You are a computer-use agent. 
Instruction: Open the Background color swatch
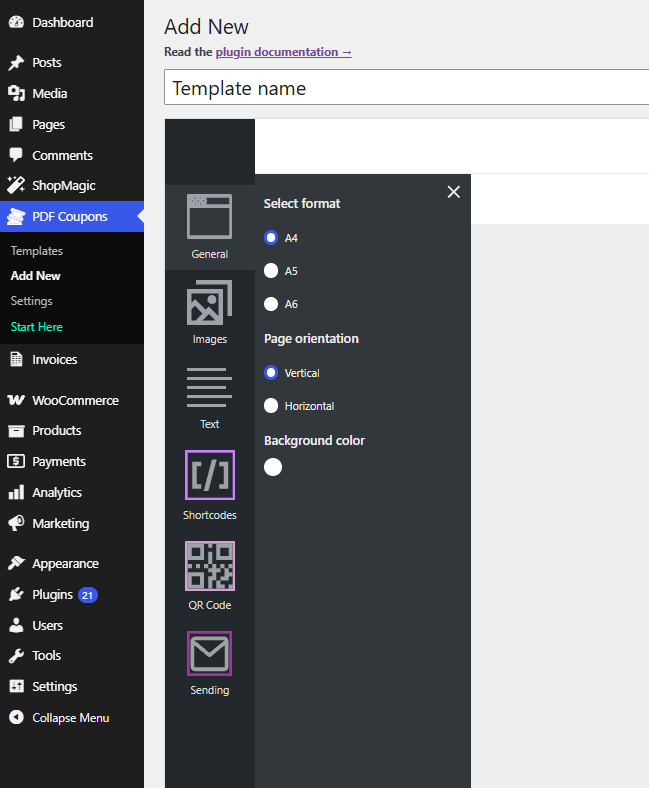(x=273, y=467)
